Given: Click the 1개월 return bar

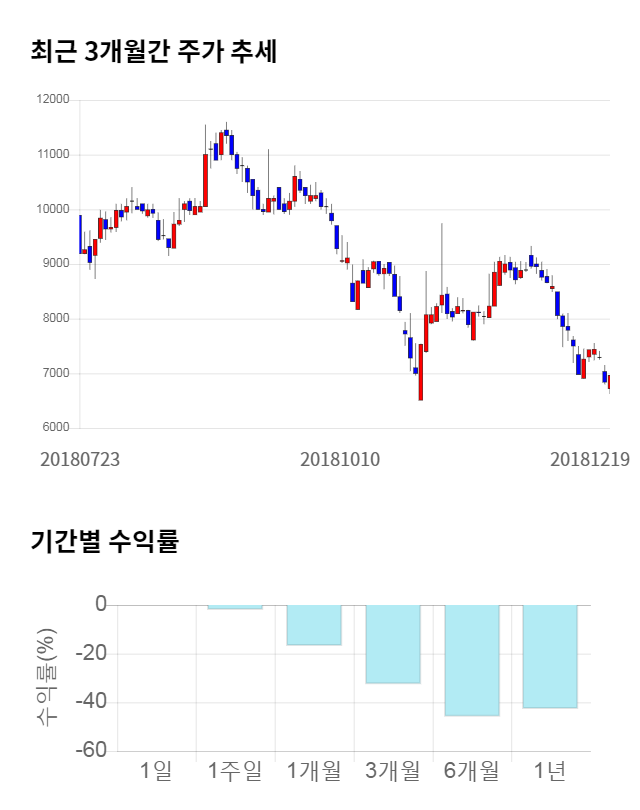Looking at the screenshot, I should pyautogui.click(x=314, y=625).
